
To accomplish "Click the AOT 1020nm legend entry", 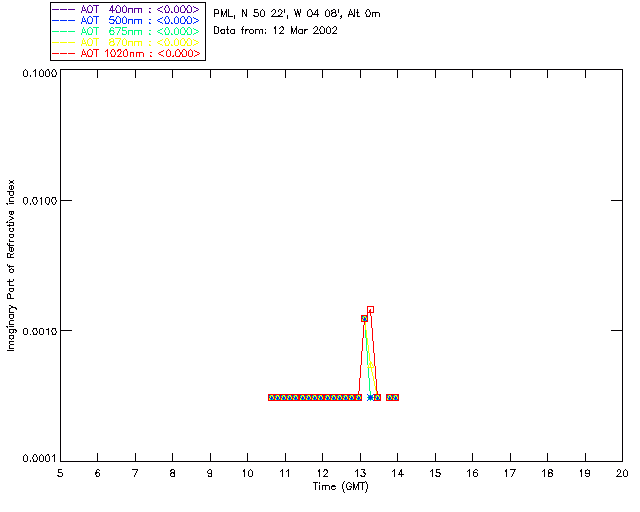I will [126, 53].
